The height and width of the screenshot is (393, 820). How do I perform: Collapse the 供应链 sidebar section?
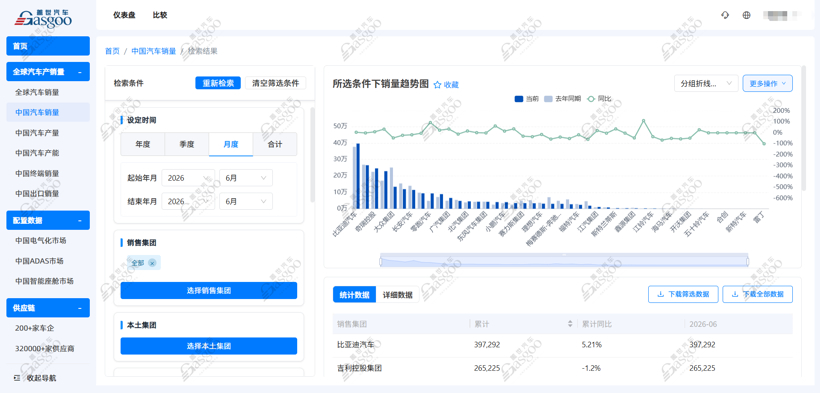coord(79,308)
